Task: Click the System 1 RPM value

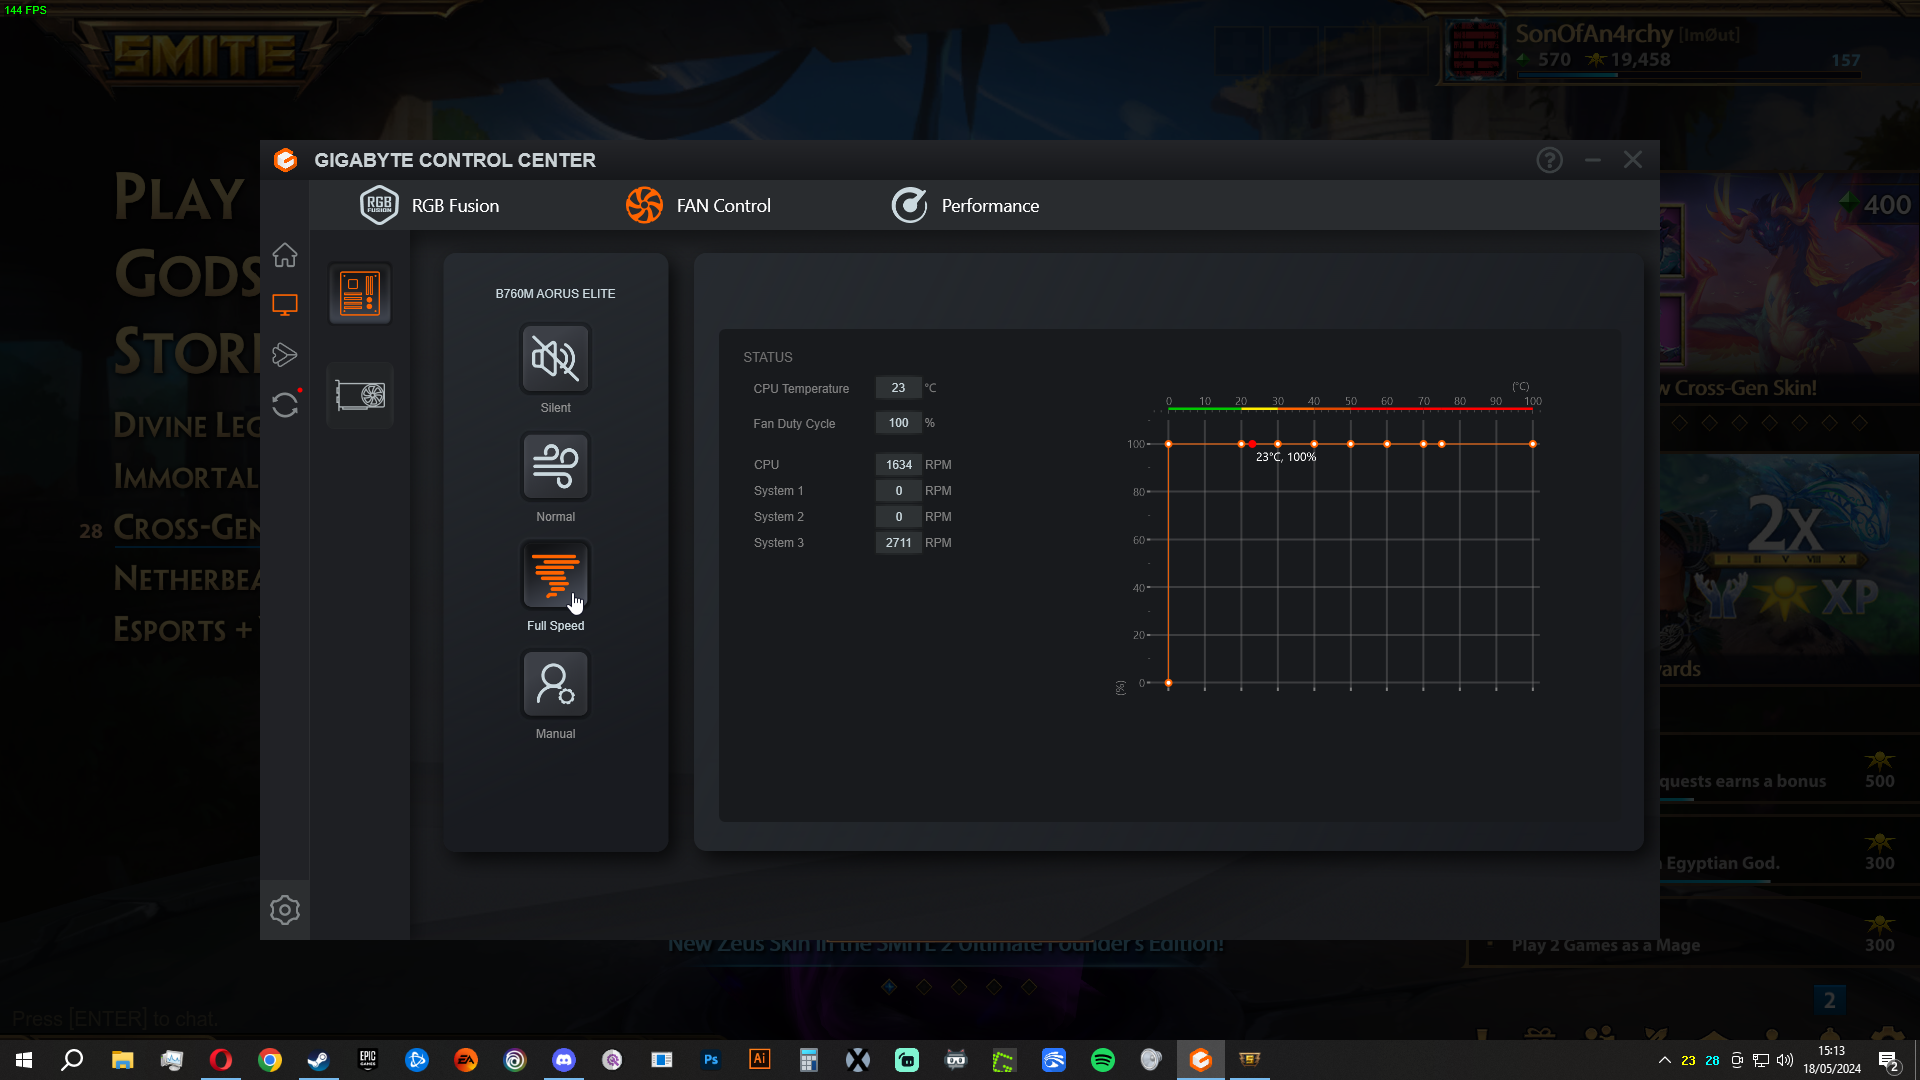Action: pyautogui.click(x=898, y=491)
